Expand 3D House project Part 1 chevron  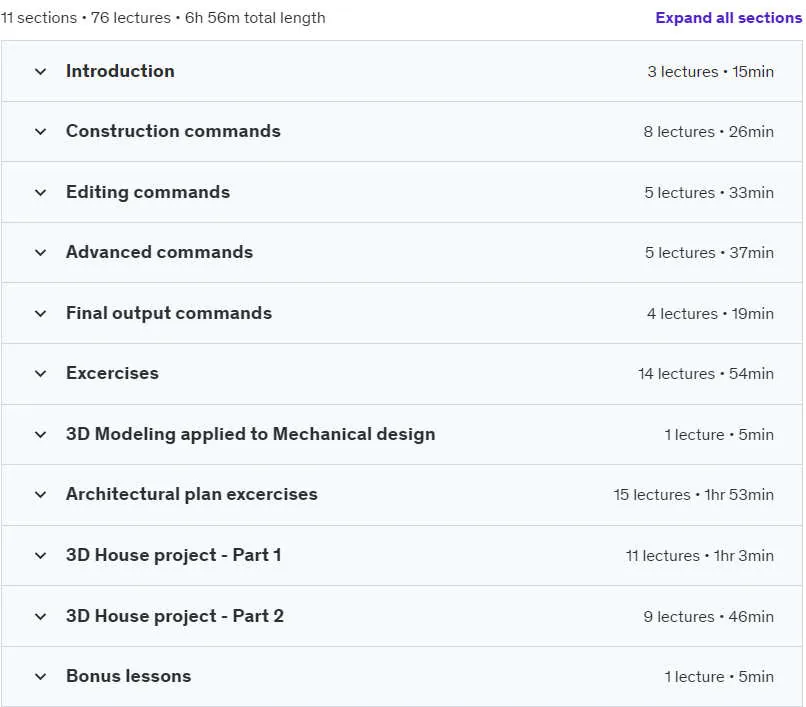coord(41,555)
